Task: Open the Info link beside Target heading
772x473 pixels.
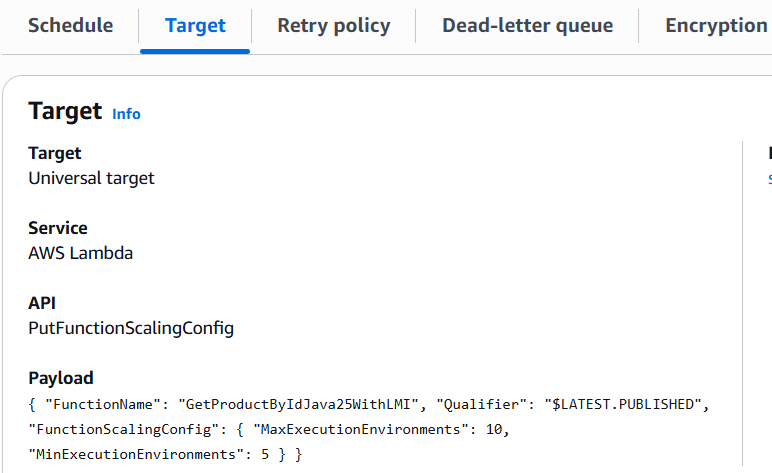Action: tap(126, 114)
